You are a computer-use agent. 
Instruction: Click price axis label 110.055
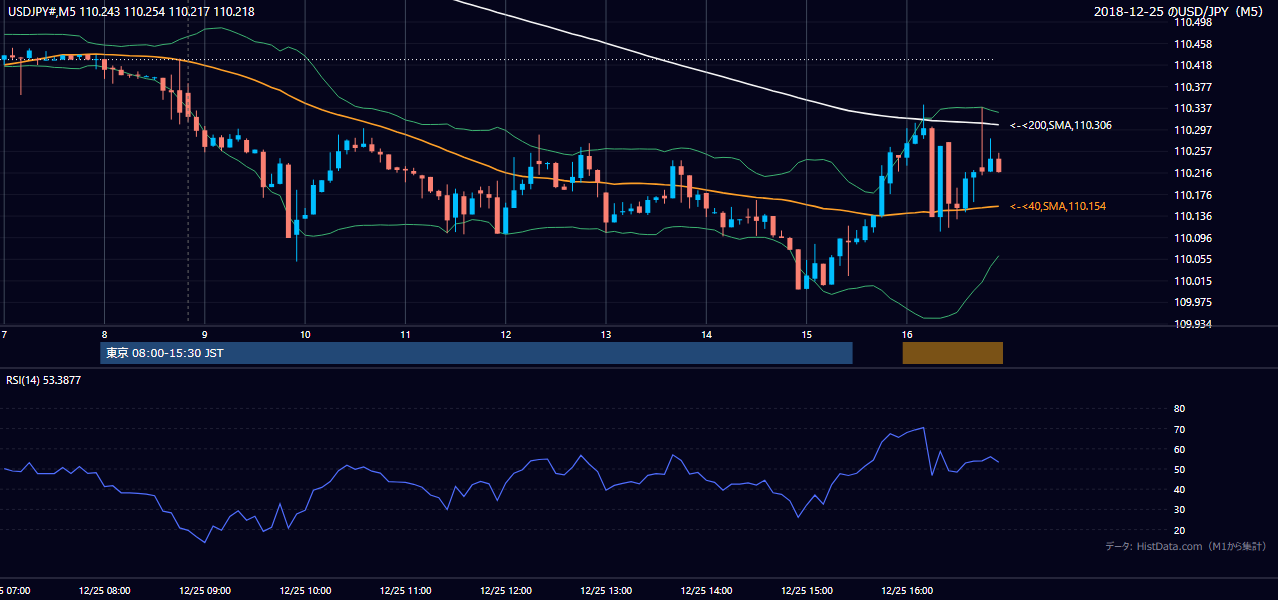(1193, 259)
